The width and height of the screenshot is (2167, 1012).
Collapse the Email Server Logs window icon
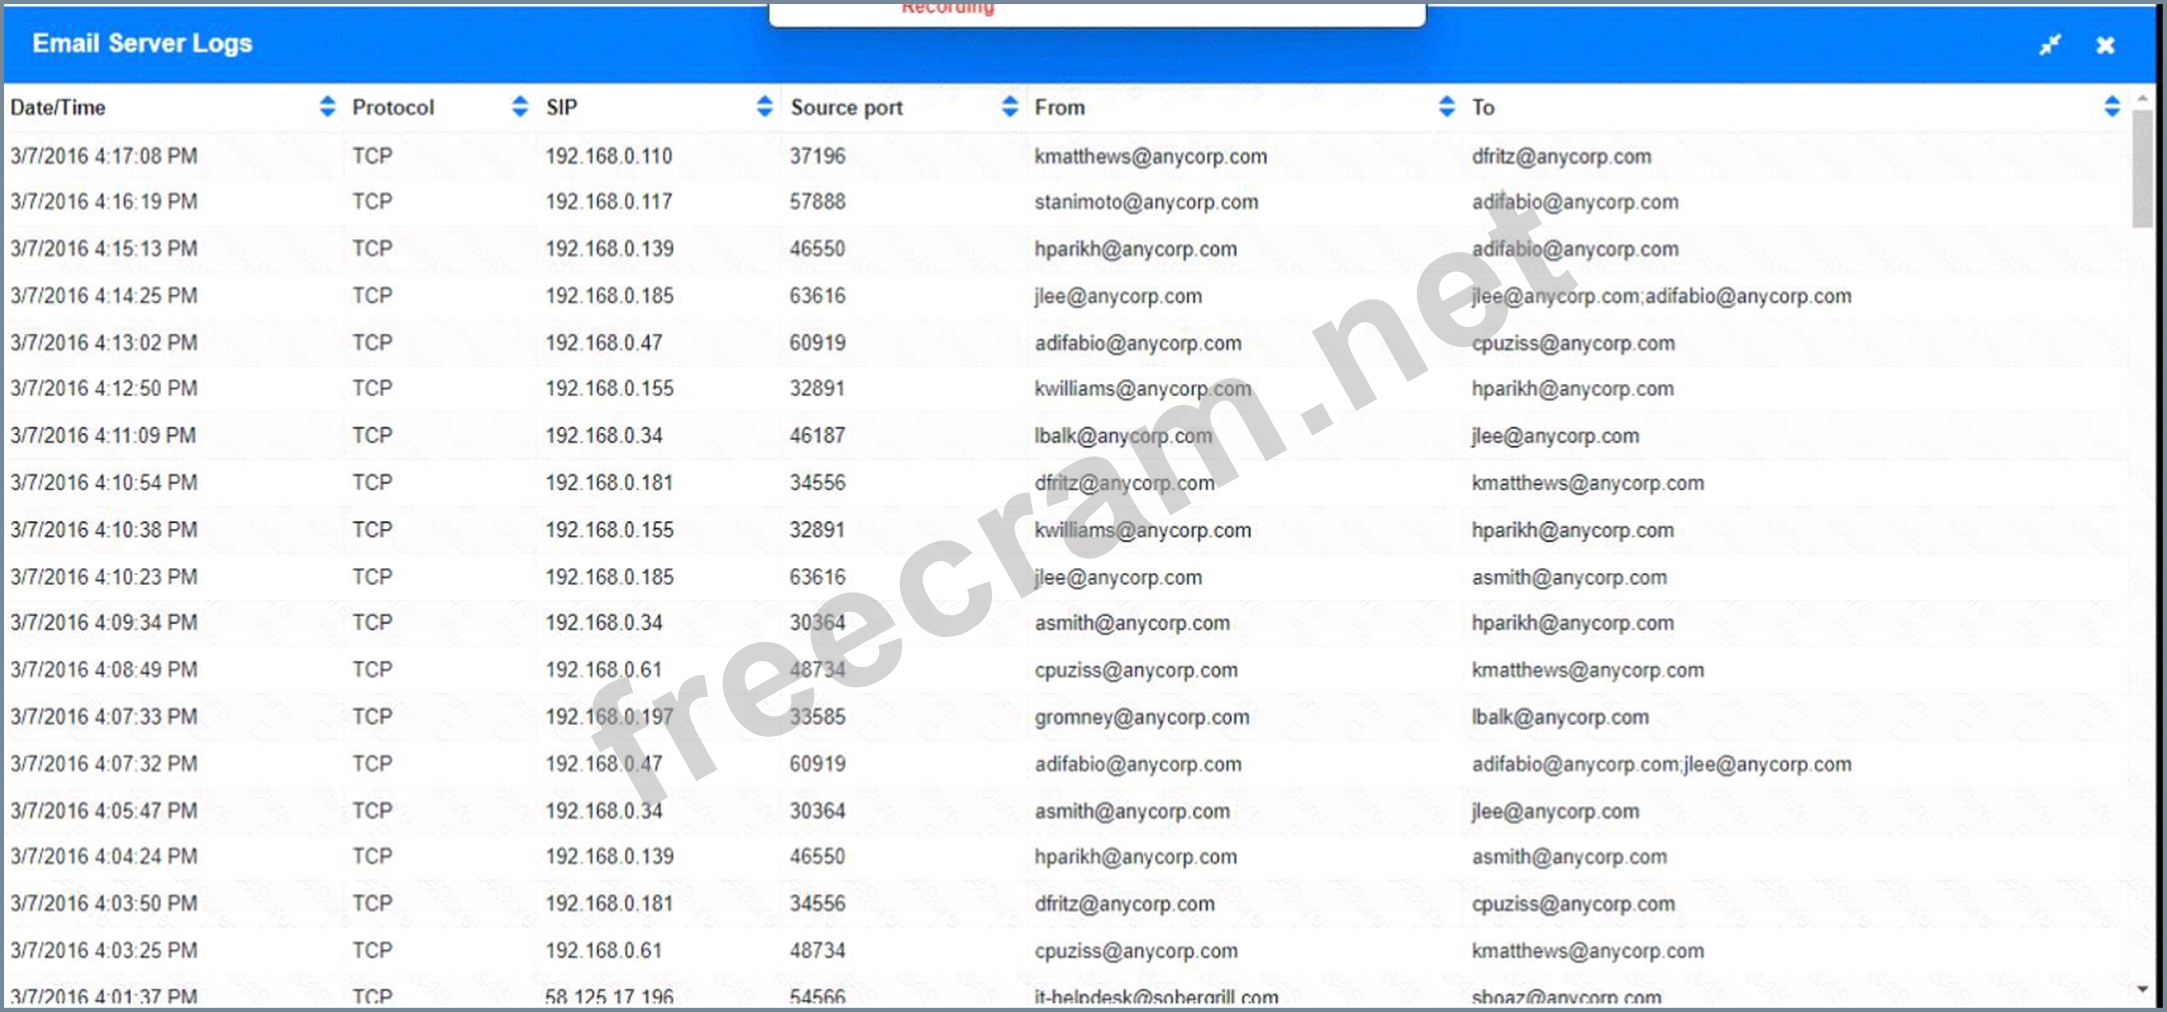pyautogui.click(x=2050, y=45)
